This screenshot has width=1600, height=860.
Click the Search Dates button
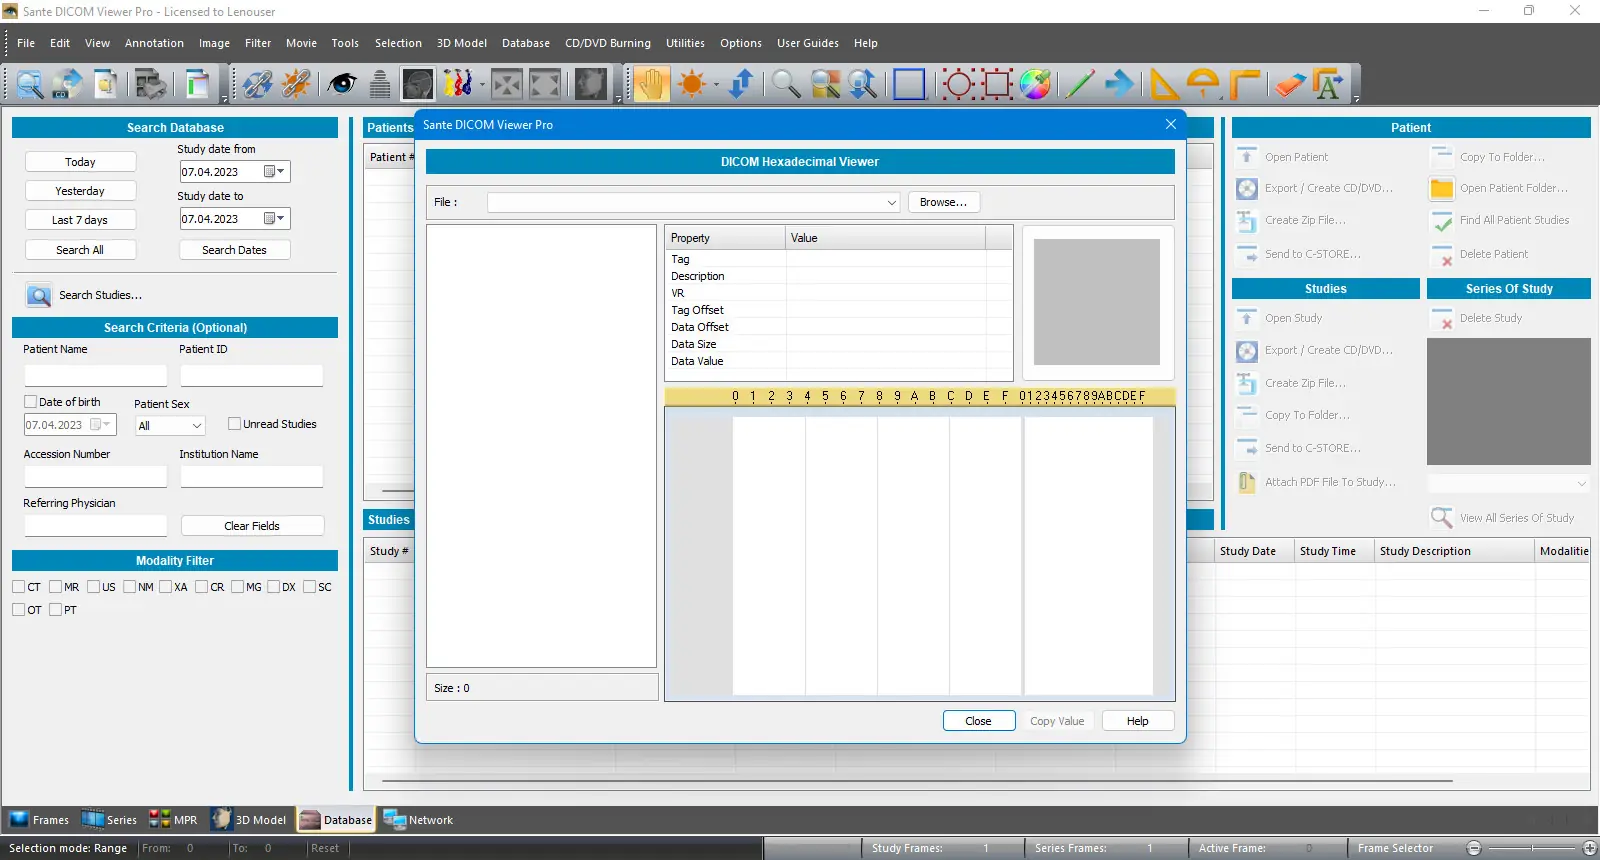point(235,250)
